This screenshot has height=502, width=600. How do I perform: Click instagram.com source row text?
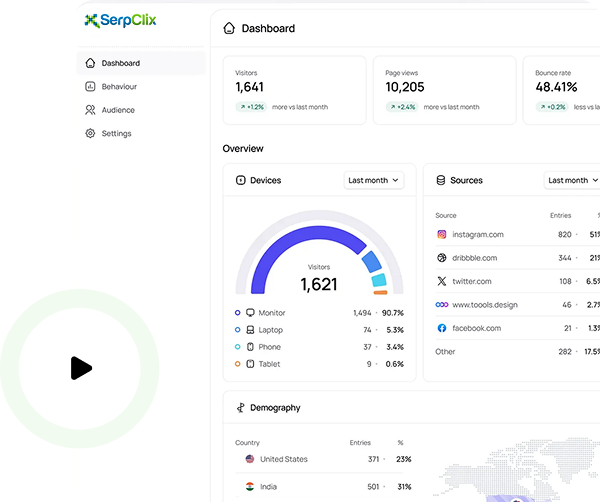click(x=478, y=235)
